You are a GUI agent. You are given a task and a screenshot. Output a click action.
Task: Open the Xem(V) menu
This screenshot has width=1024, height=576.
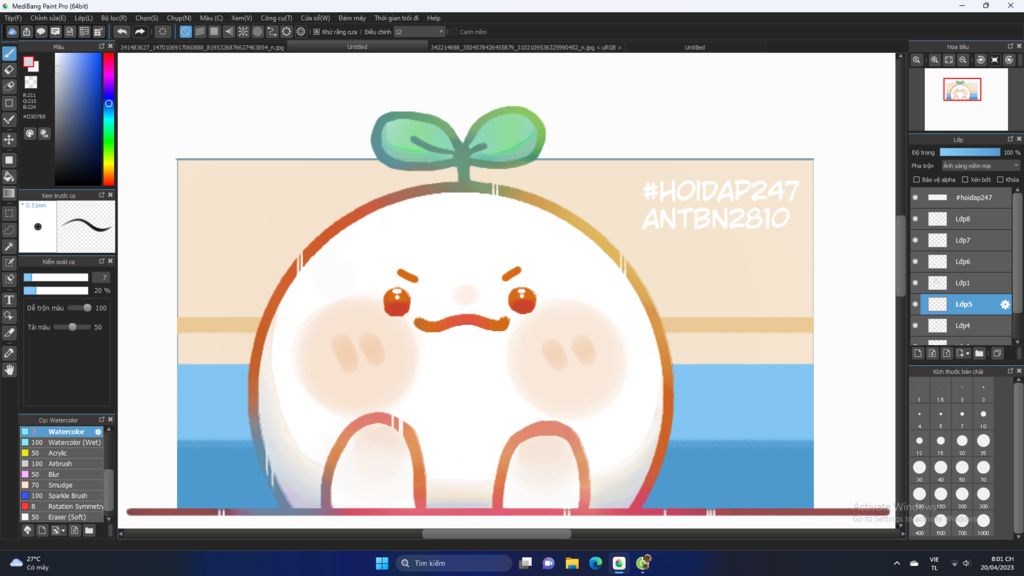pos(241,18)
